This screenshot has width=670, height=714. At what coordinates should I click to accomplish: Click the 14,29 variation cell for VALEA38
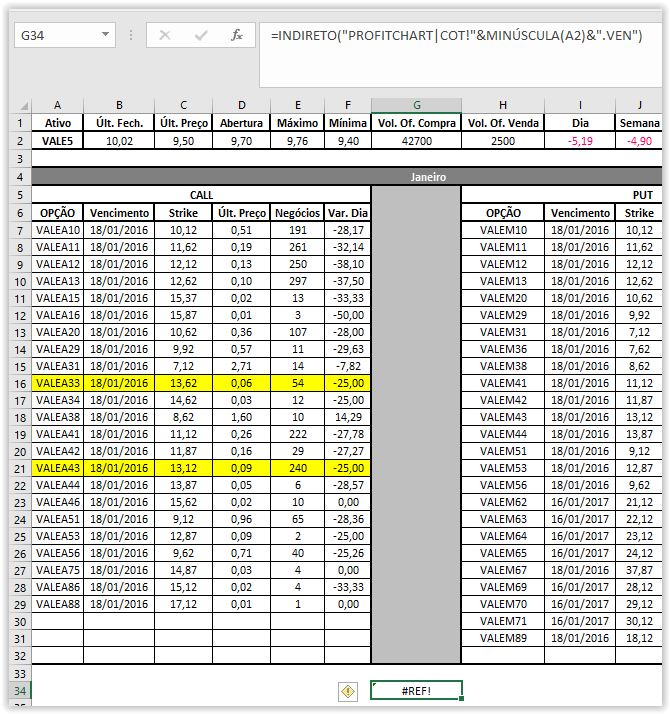click(x=348, y=417)
